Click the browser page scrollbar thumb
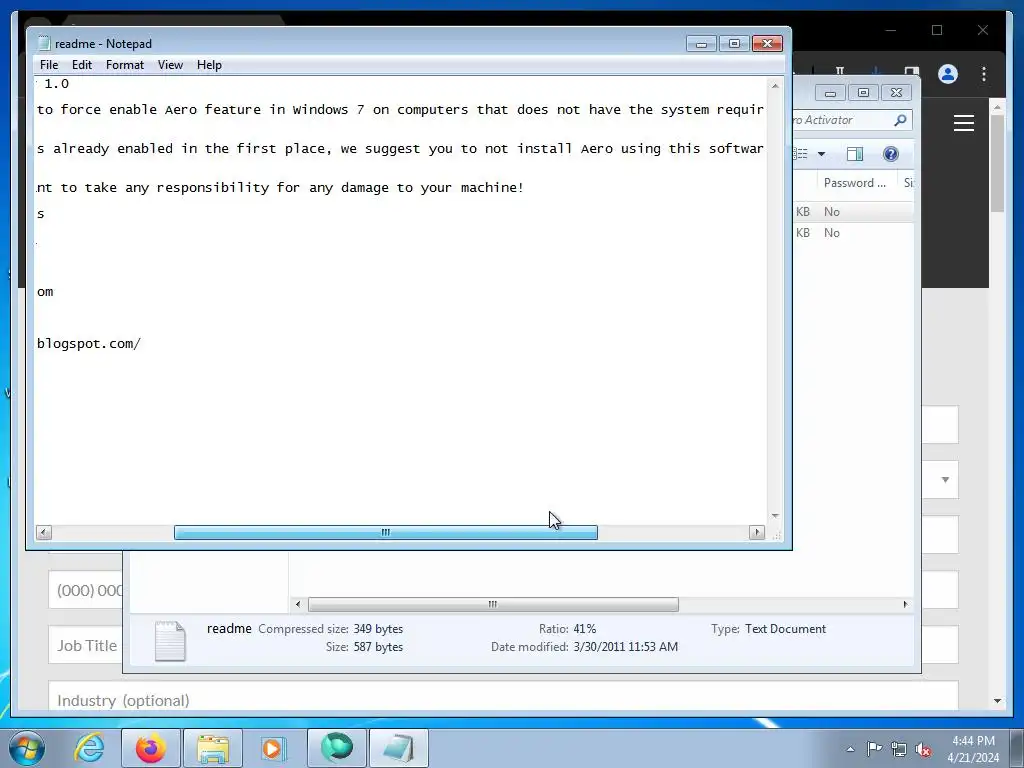 (997, 163)
